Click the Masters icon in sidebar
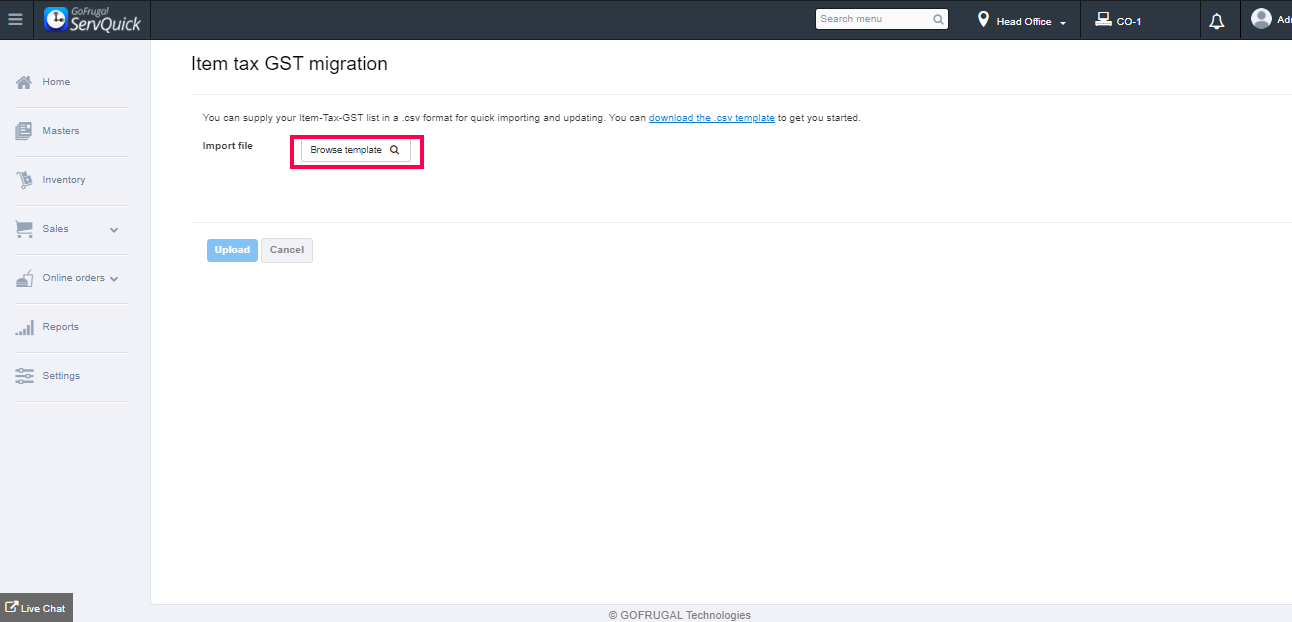 click(x=24, y=131)
